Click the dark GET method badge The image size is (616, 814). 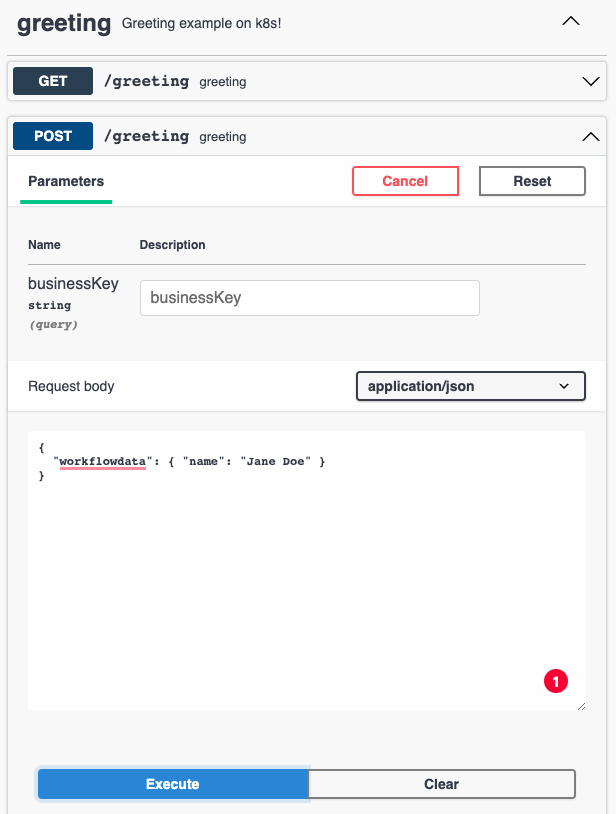click(52, 81)
